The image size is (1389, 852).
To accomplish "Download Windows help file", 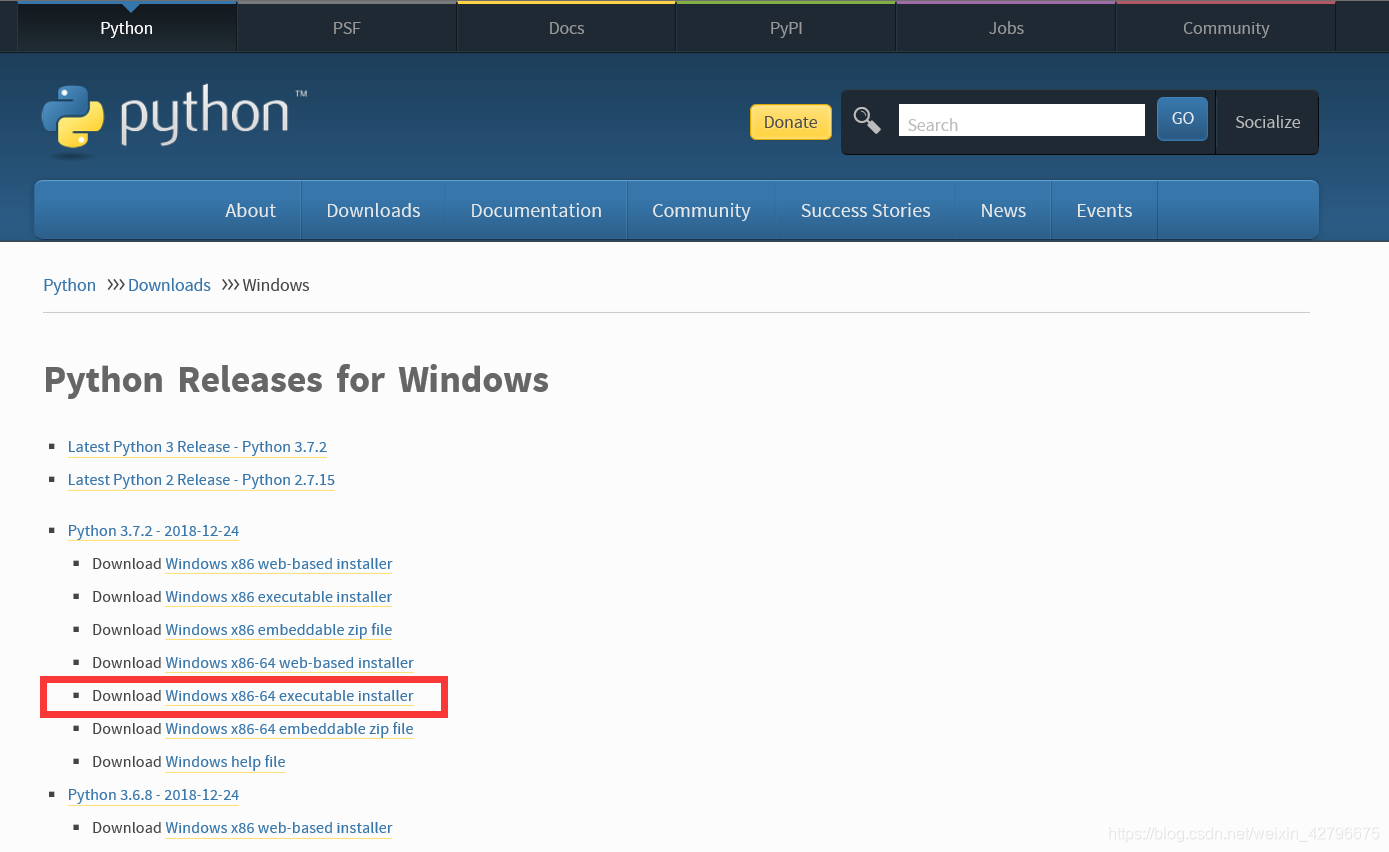I will click(x=225, y=762).
